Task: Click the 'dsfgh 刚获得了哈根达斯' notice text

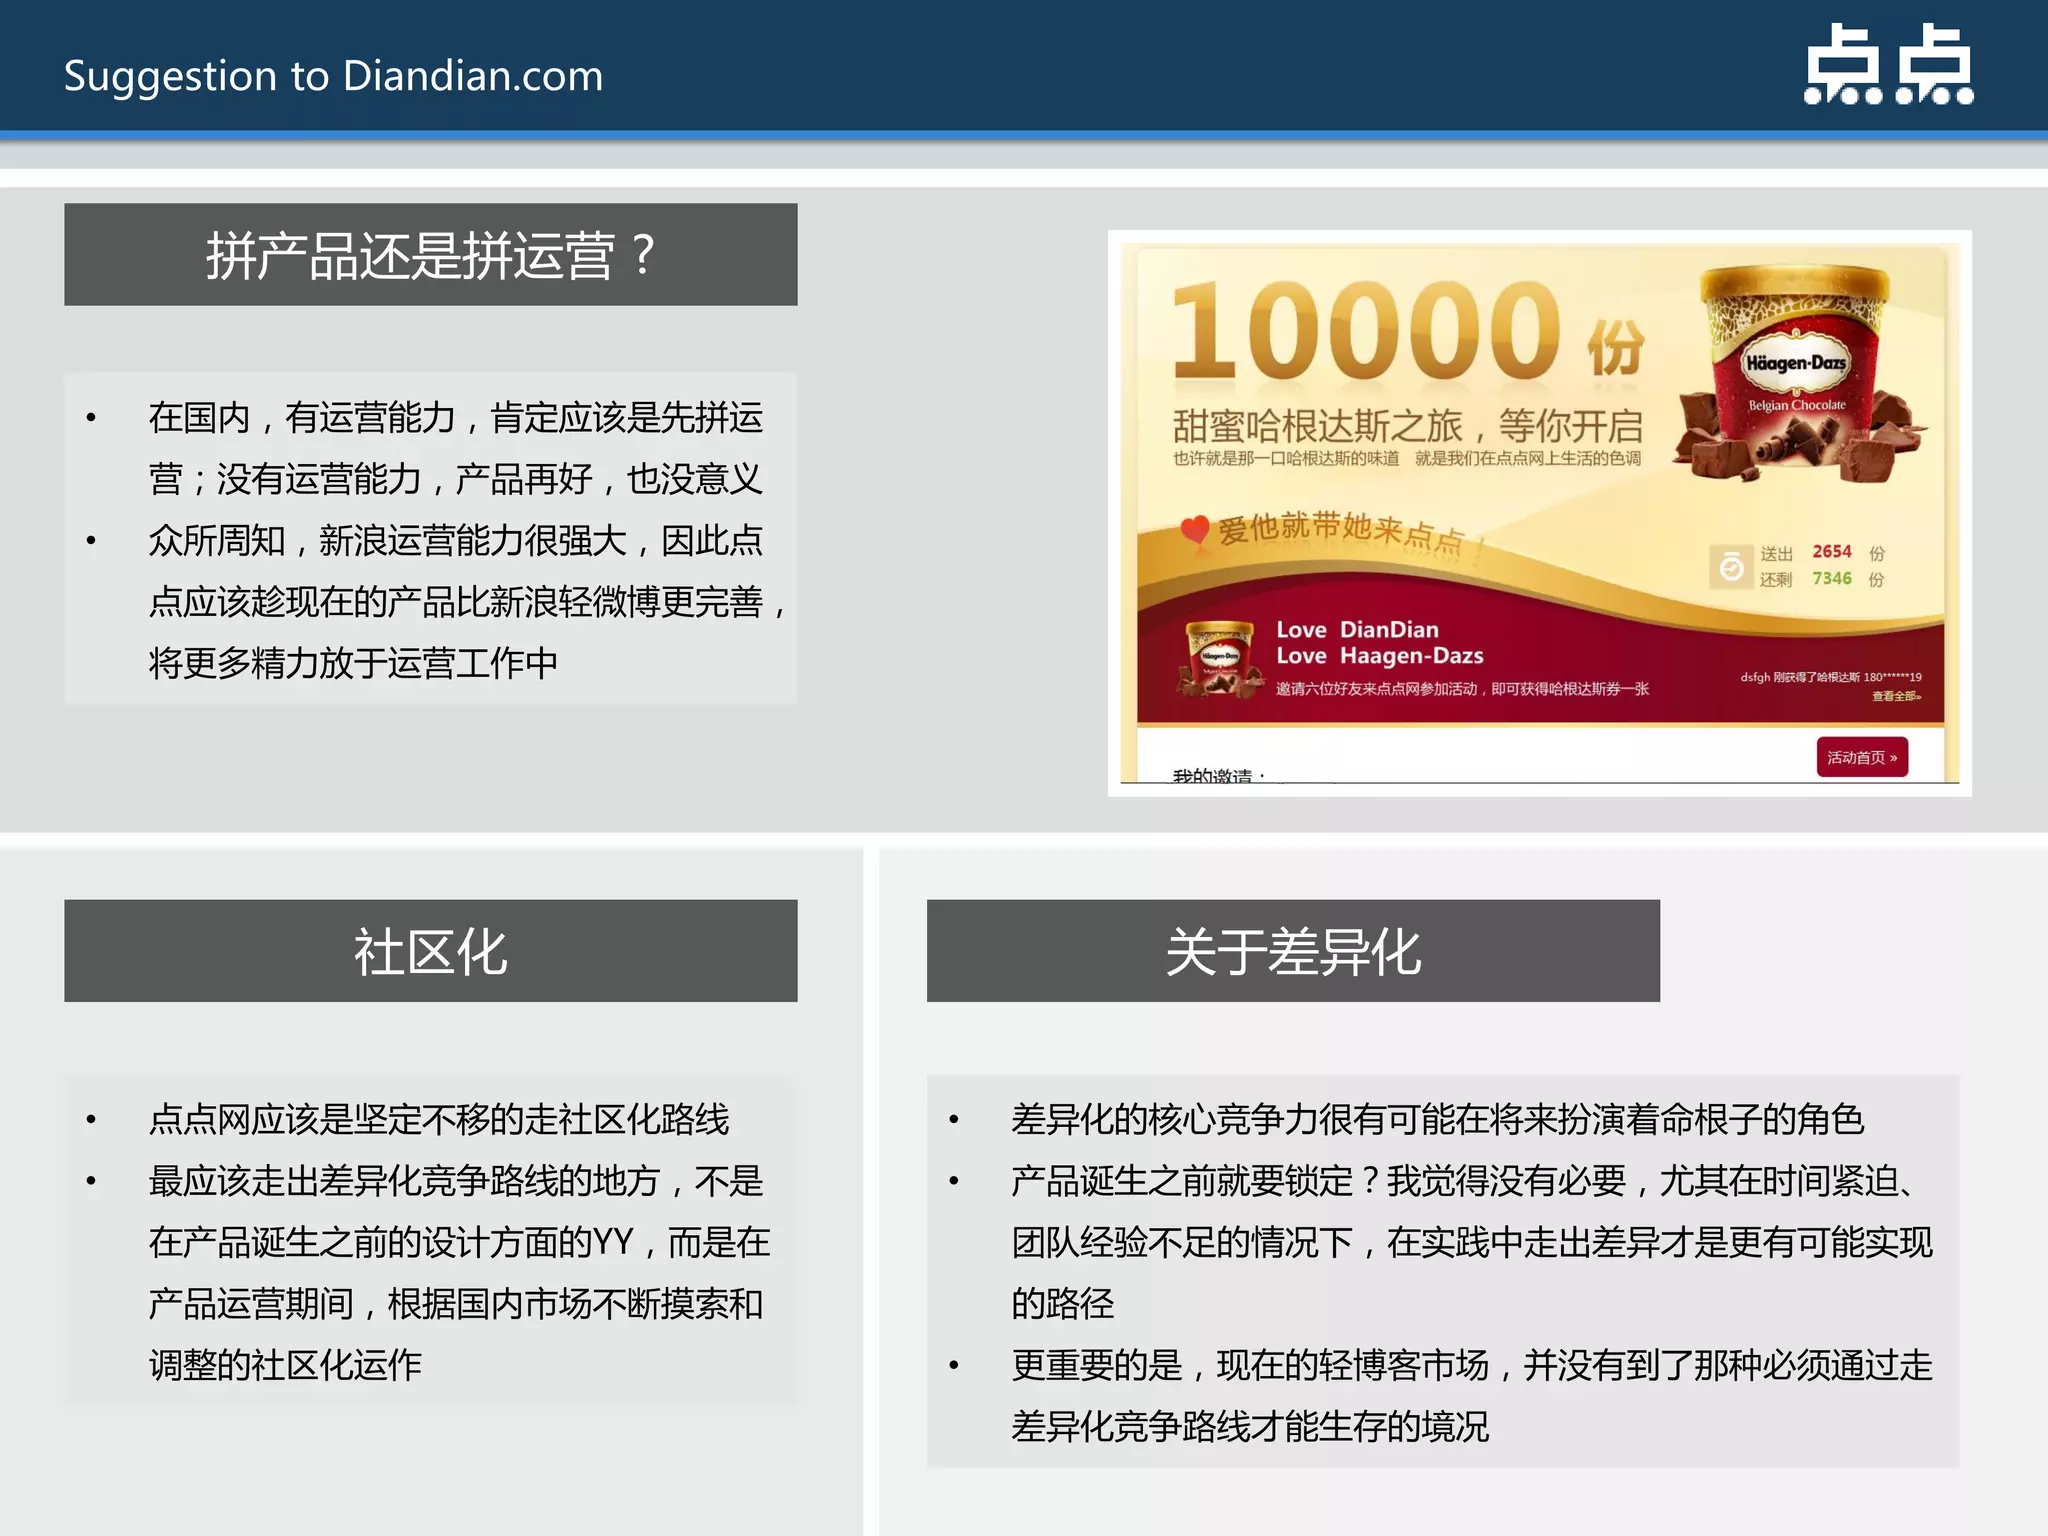Action: pyautogui.click(x=1830, y=677)
